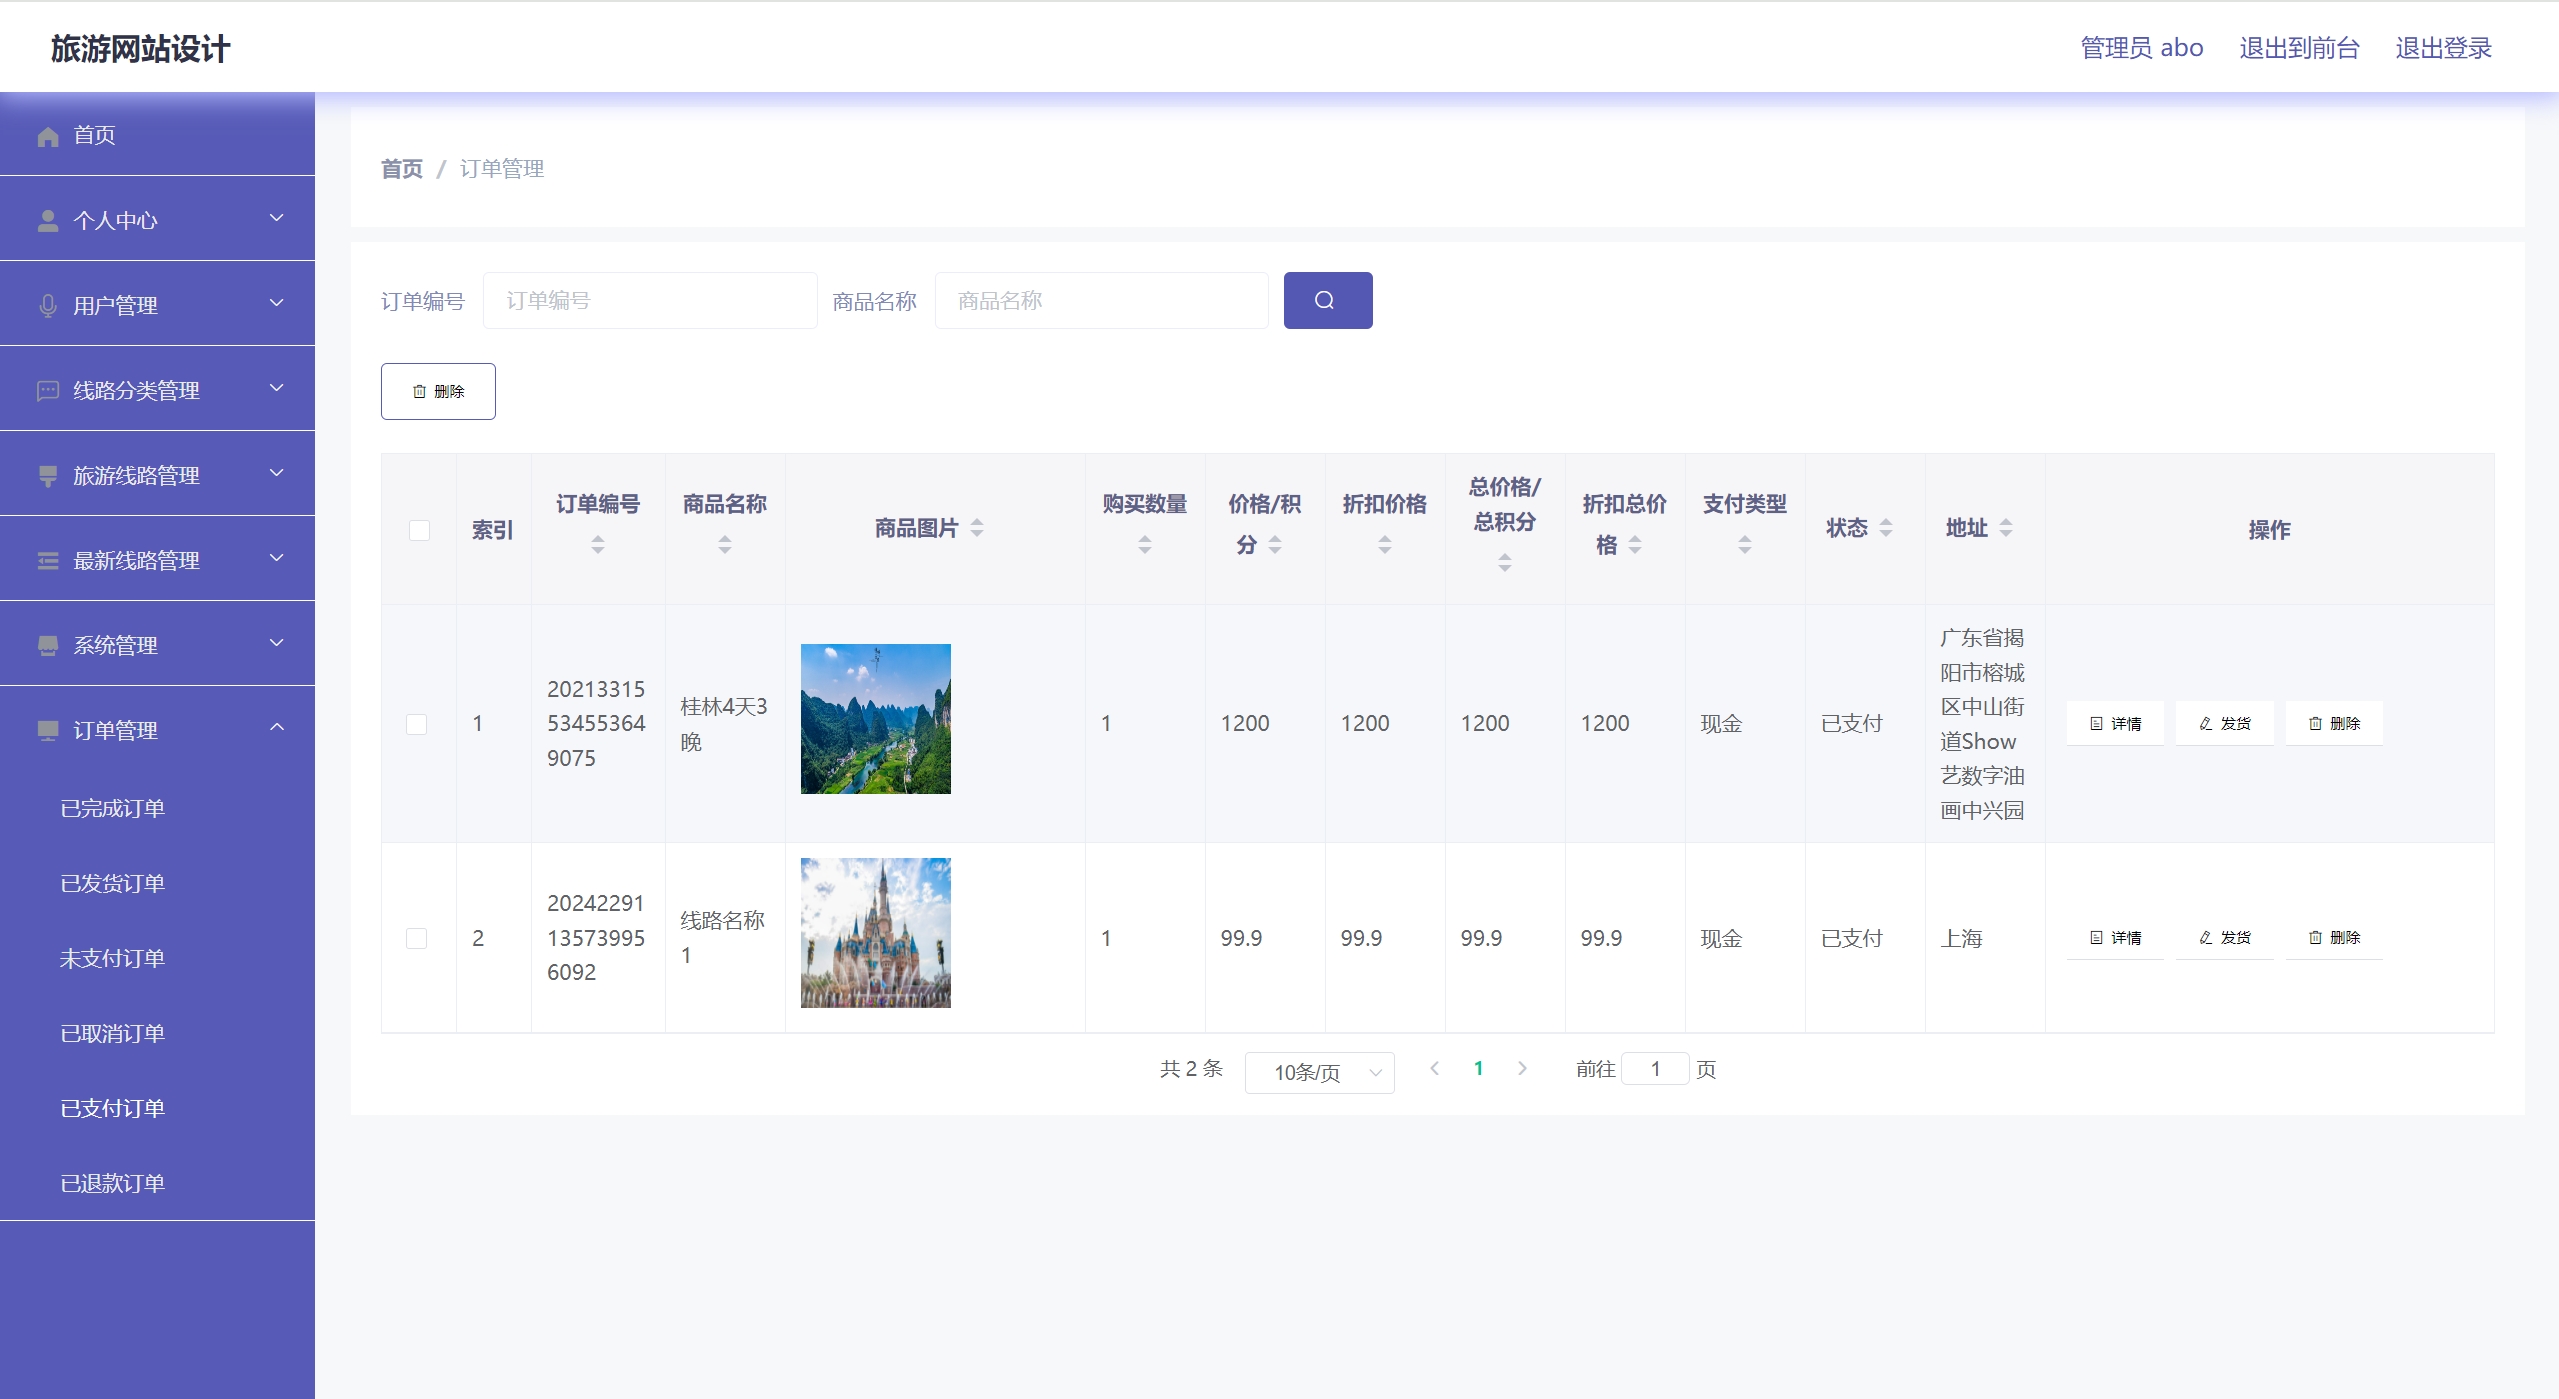Image resolution: width=2559 pixels, height=1399 pixels.
Task: Click the 用户管理 microphone icon
Action: 47,306
